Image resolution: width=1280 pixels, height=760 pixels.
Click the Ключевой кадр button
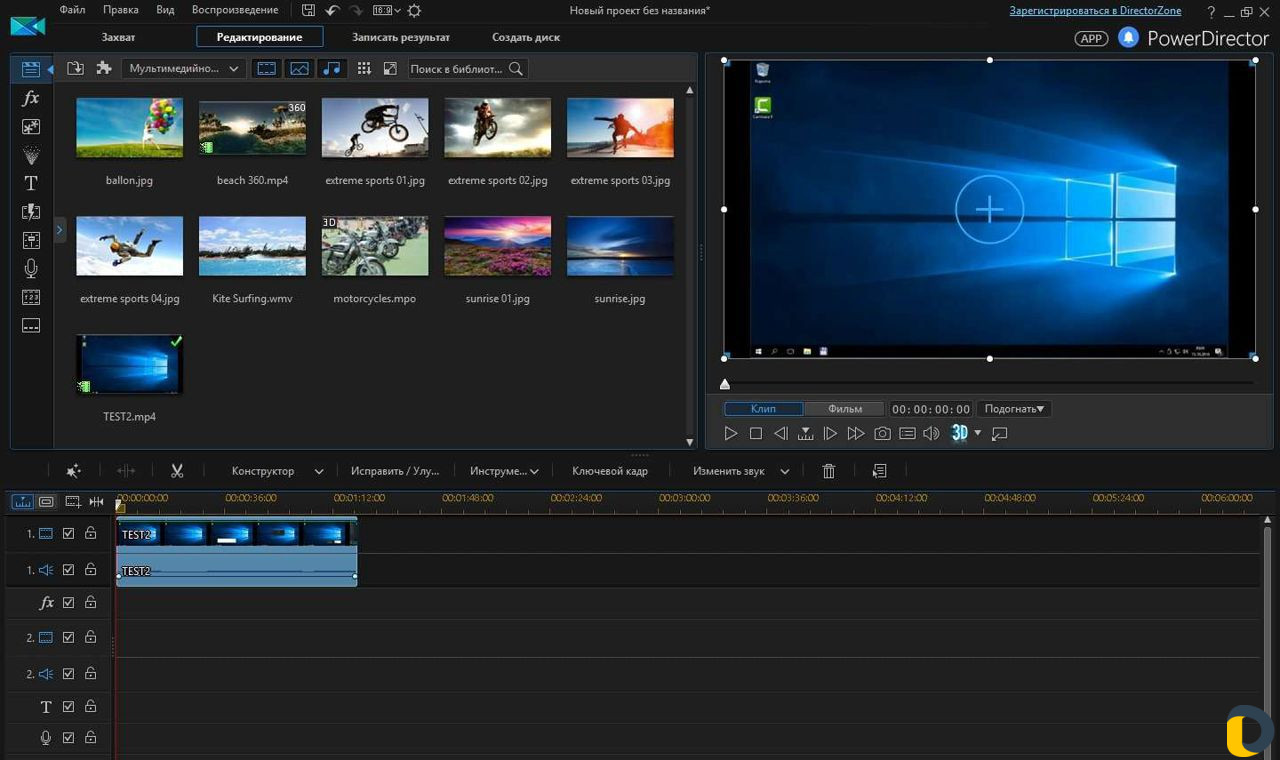tap(610, 471)
